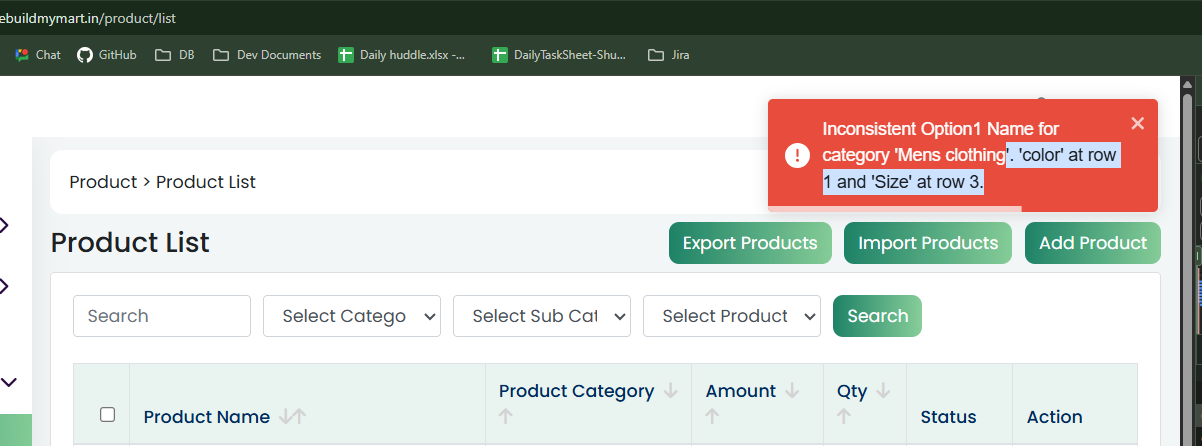Open the DB bookmarks folder
Image resolution: width=1202 pixels, height=446 pixels.
(175, 55)
